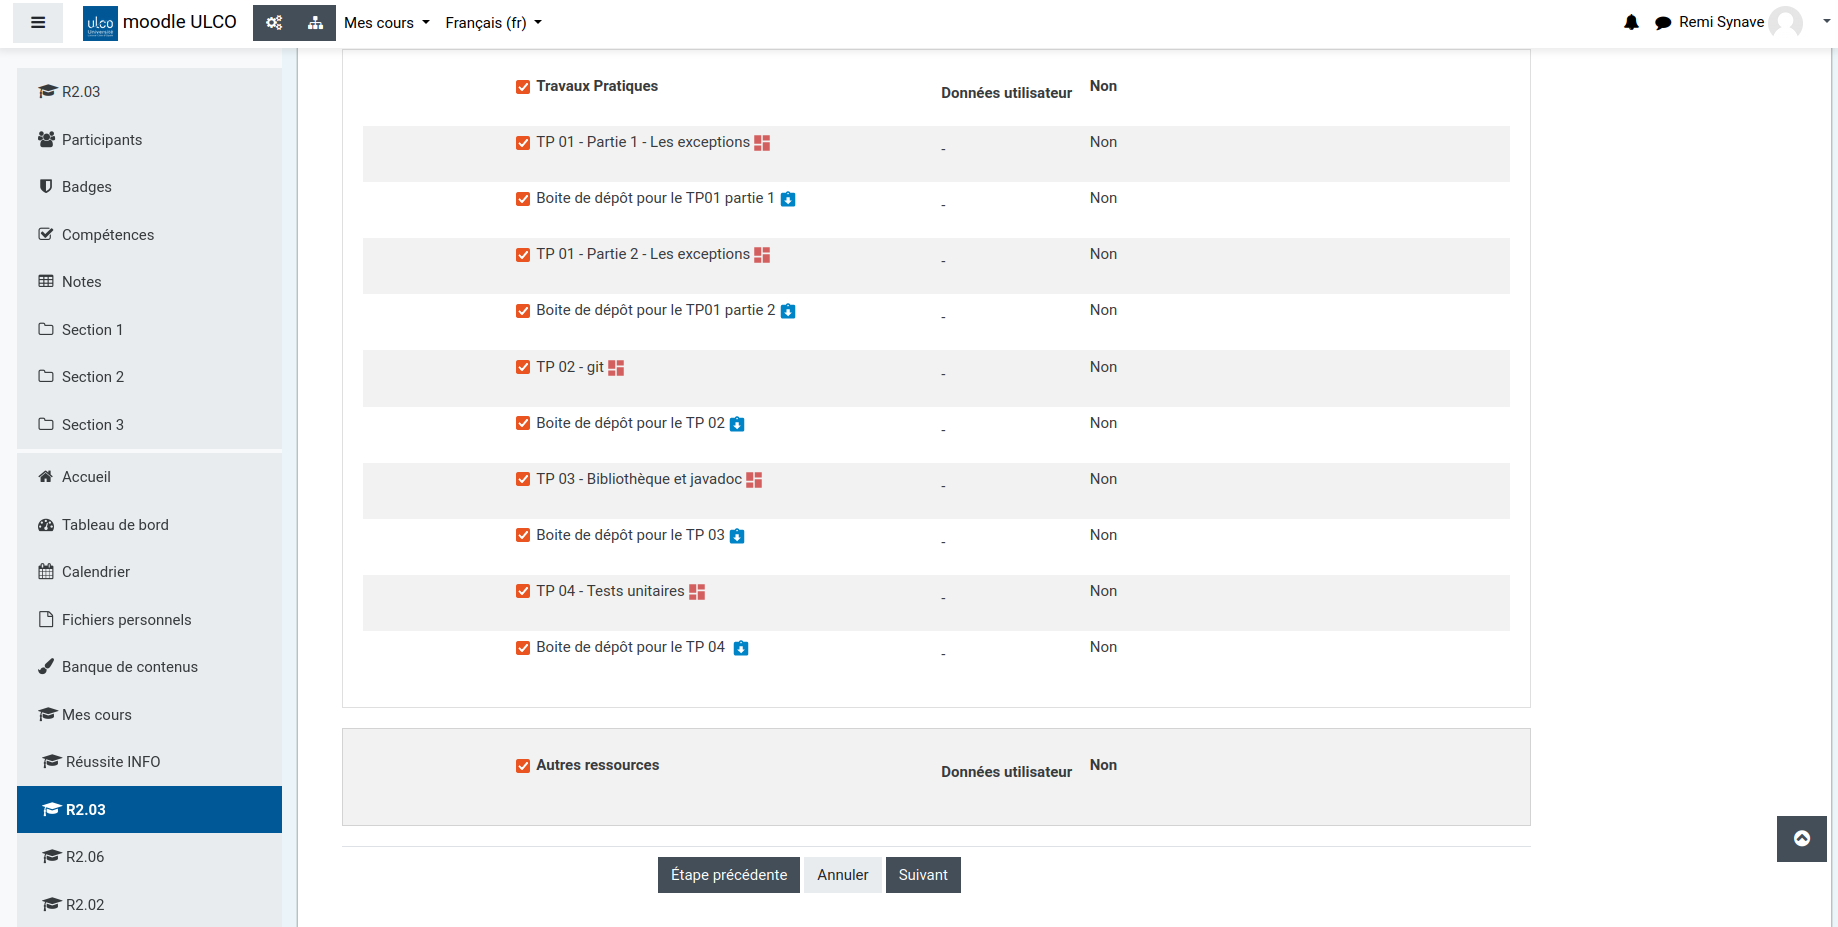Go to Tableau de bord
The width and height of the screenshot is (1838, 927).
(114, 525)
